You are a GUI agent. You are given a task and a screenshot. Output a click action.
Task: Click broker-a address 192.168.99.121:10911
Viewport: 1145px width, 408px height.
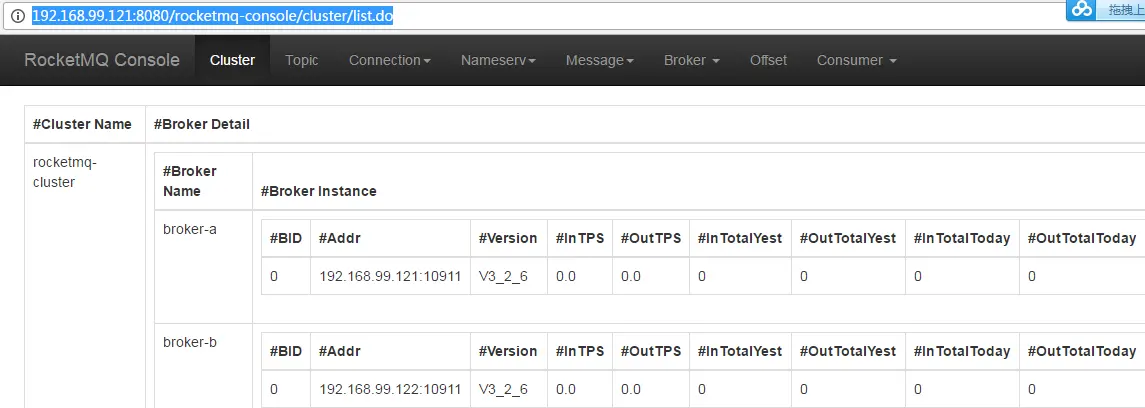390,277
